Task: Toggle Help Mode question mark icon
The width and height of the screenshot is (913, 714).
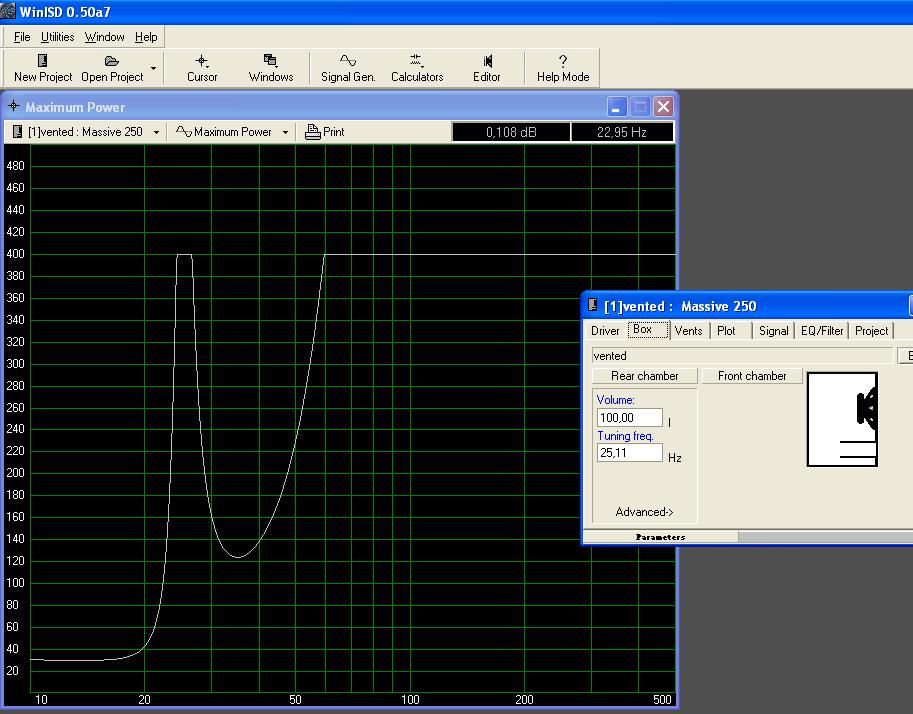Action: [x=563, y=61]
